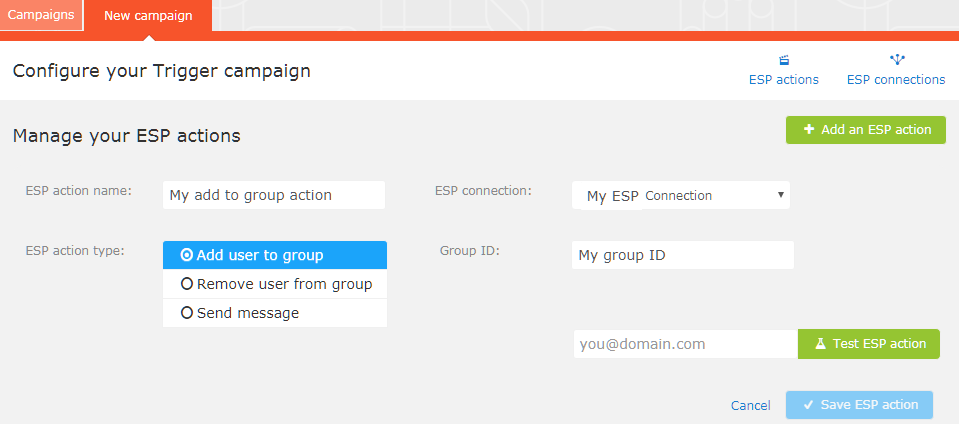The image size is (959, 424).
Task: Focus the ESP action name field
Action: click(273, 196)
